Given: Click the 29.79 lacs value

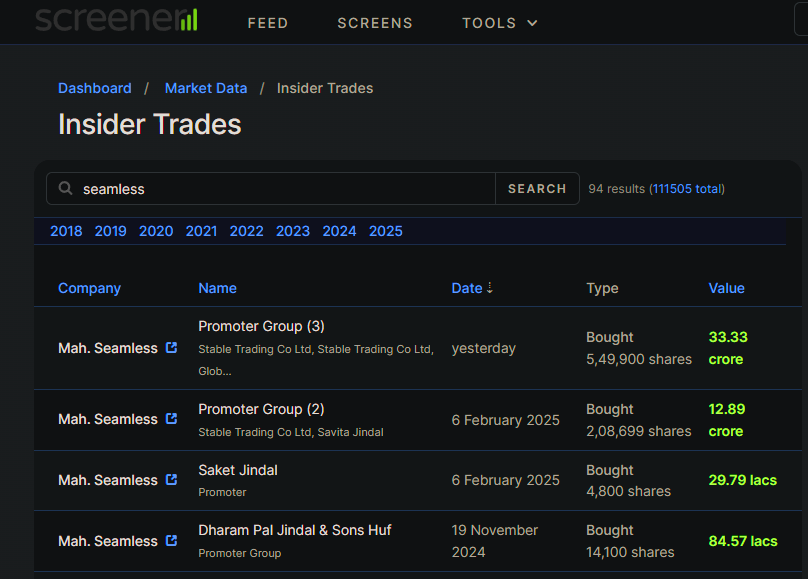Looking at the screenshot, I should [743, 480].
